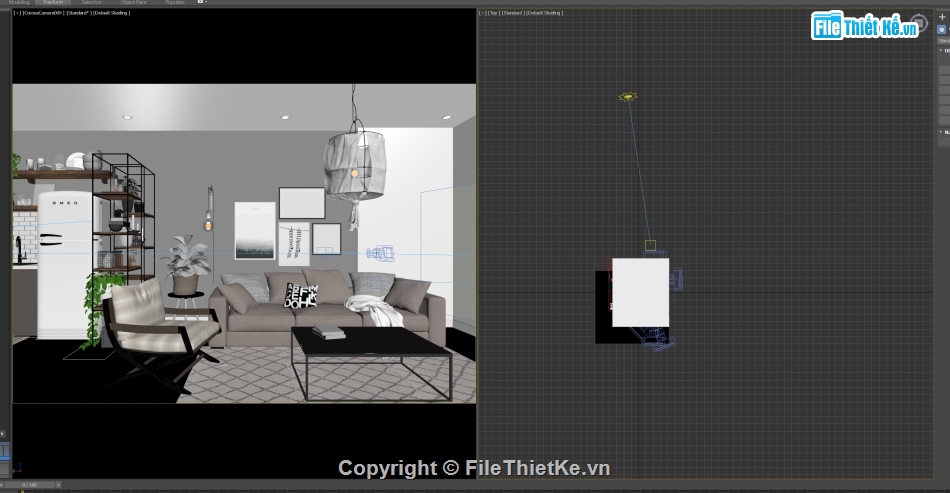The image size is (950, 493).
Task: Step to the previous frame on the time slider
Action: tap(2, 485)
